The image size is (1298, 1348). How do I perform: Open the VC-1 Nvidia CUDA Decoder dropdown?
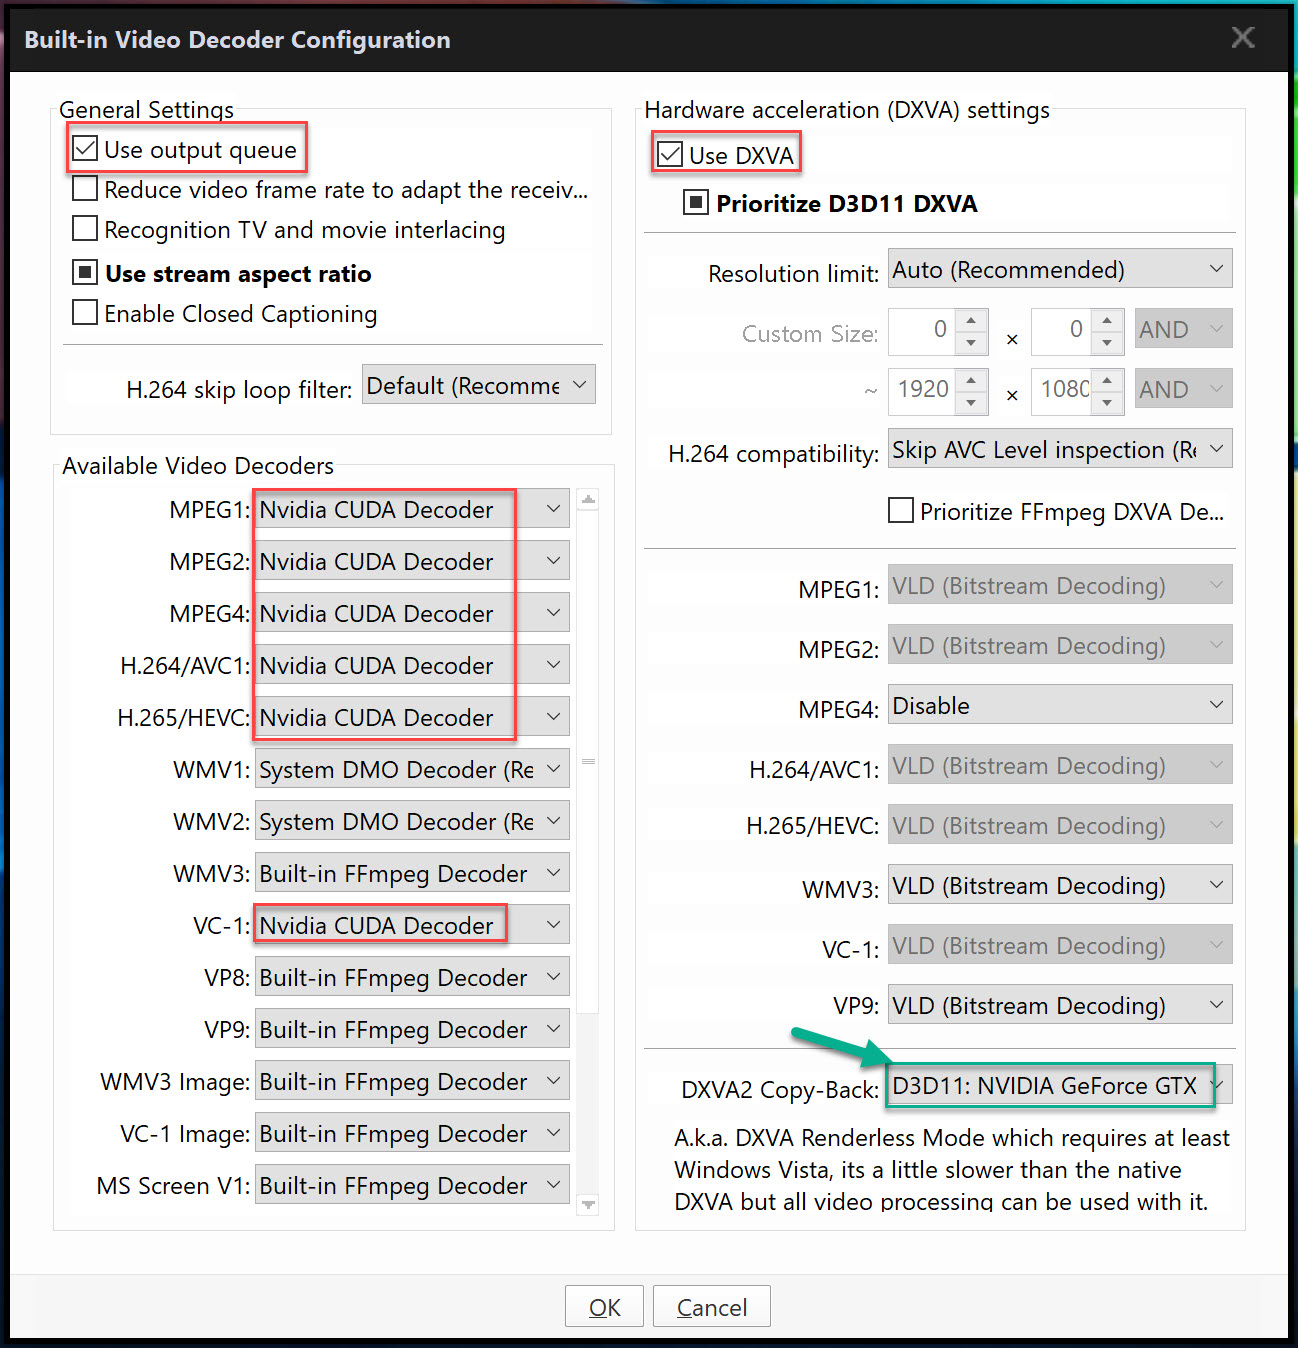coord(412,925)
